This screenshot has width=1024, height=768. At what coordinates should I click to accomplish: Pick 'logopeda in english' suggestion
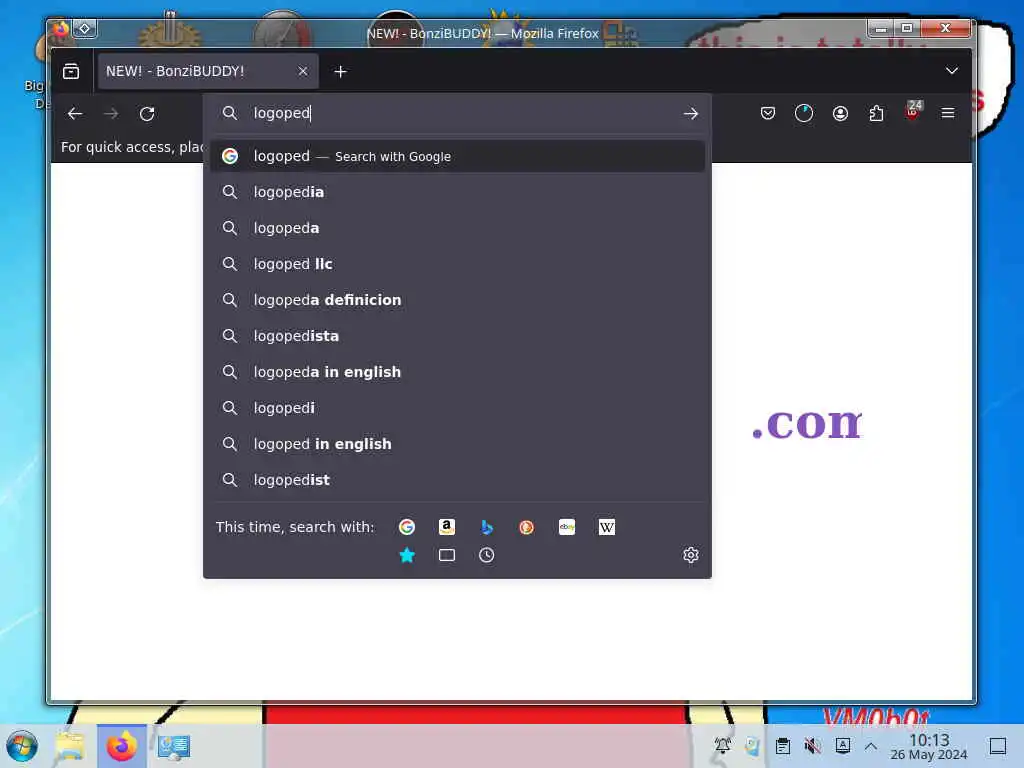pyautogui.click(x=457, y=372)
